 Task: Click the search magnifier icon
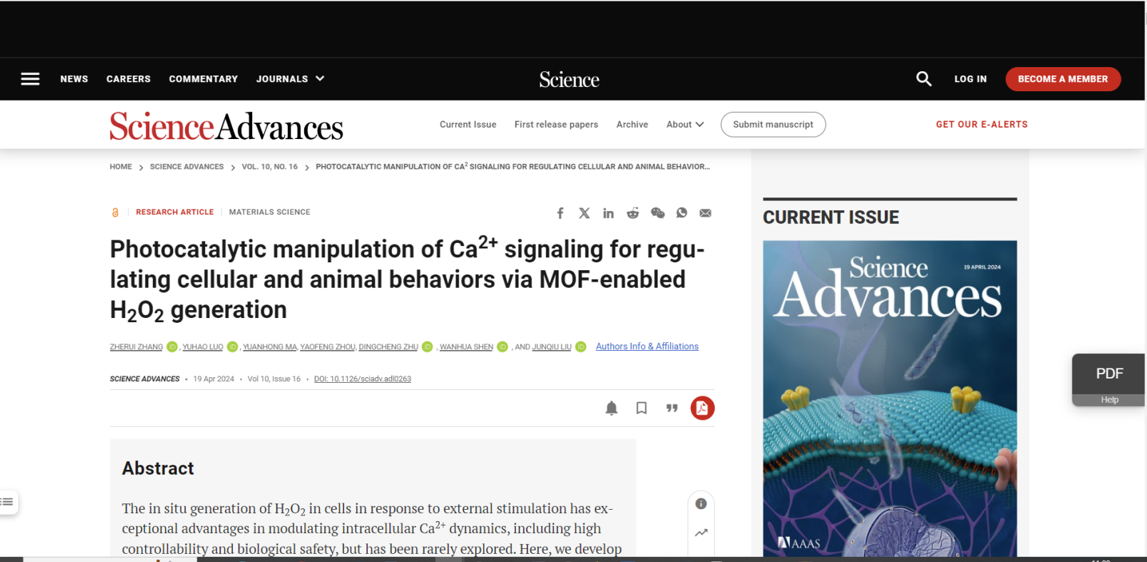tap(924, 79)
